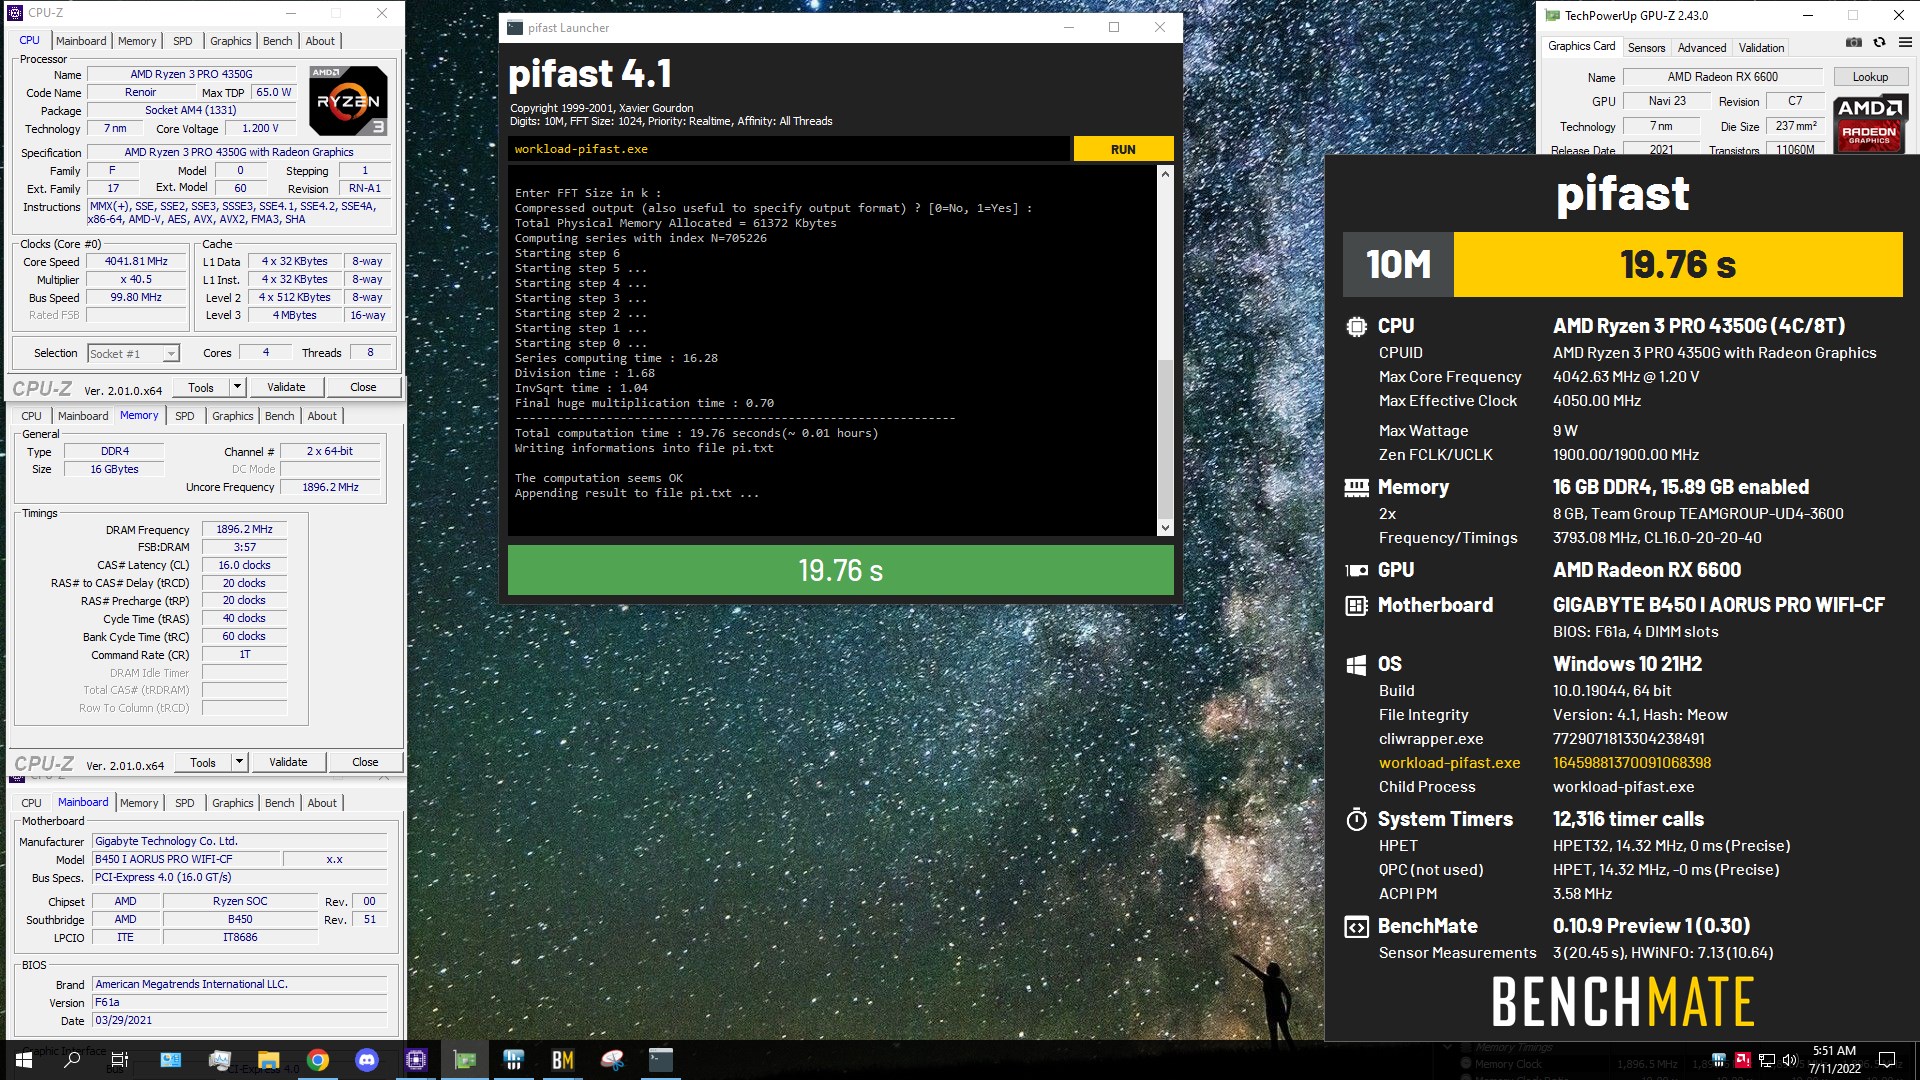The height and width of the screenshot is (1080, 1920).
Task: Click the workload-pifast.exe input field
Action: [788, 149]
